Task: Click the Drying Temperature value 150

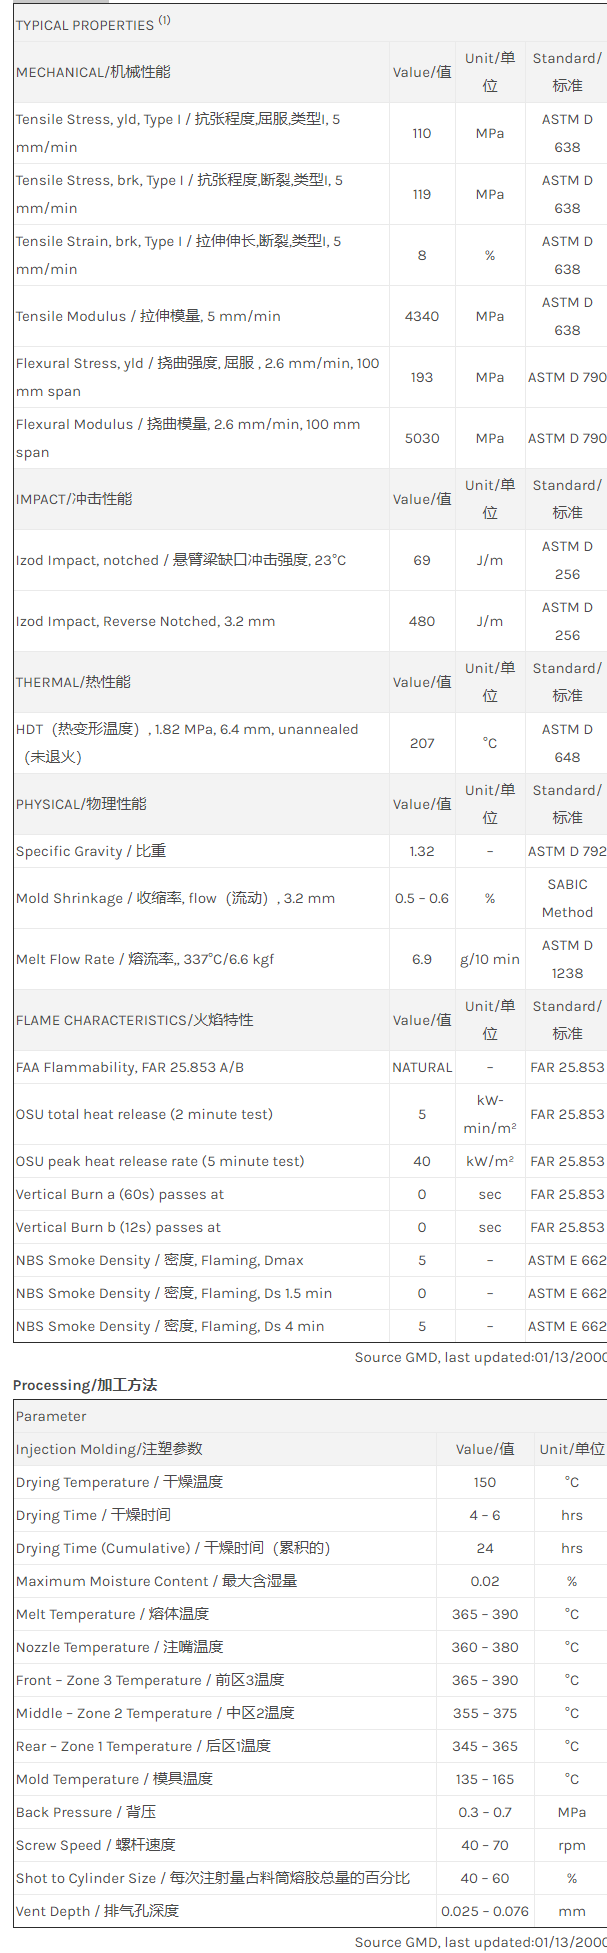Action: coord(485,1482)
